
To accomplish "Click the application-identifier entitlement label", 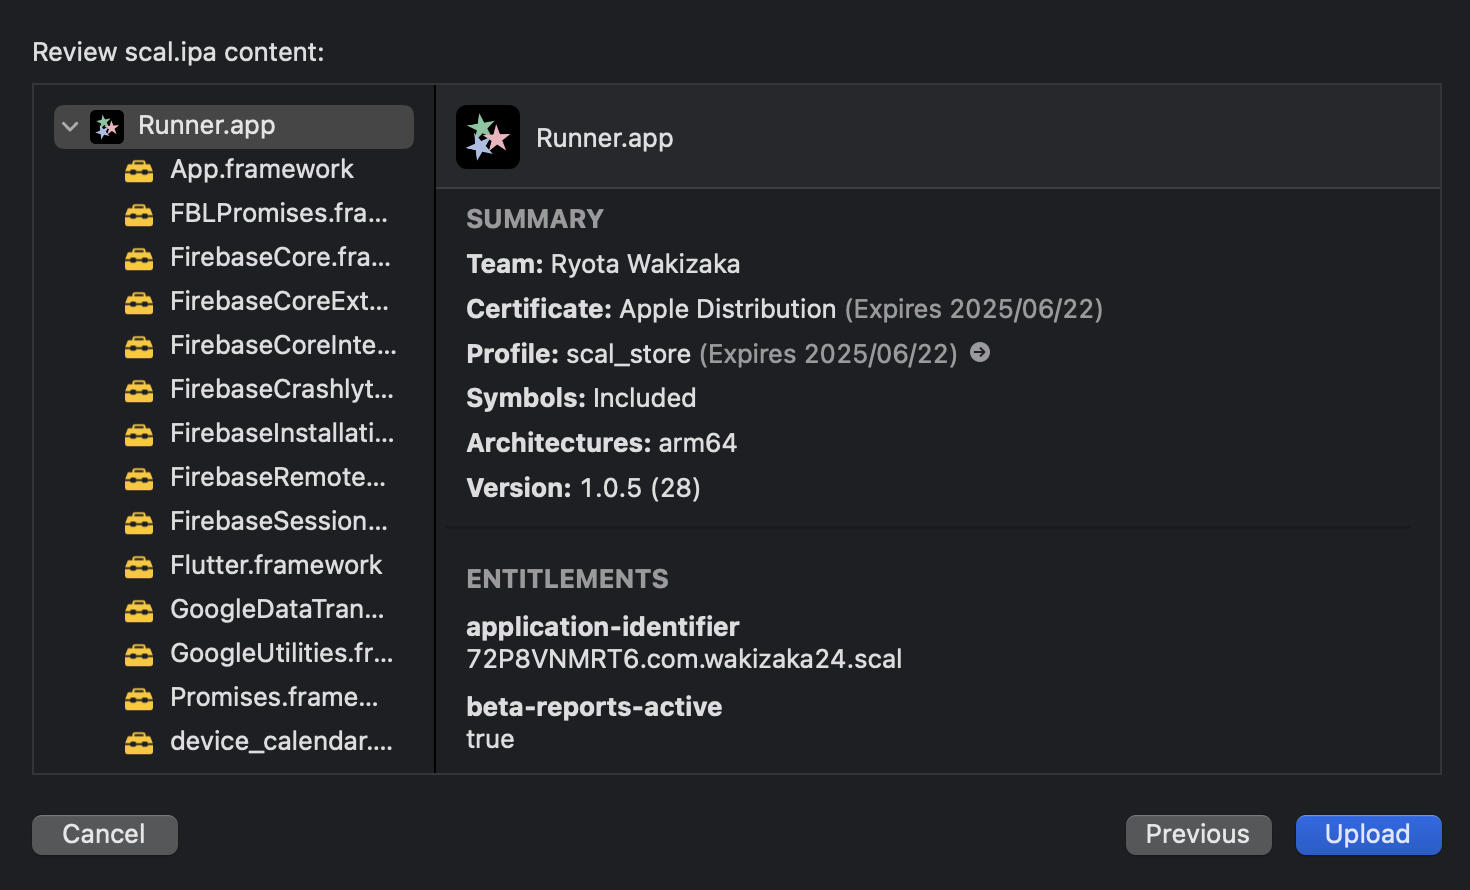I will [x=603, y=627].
